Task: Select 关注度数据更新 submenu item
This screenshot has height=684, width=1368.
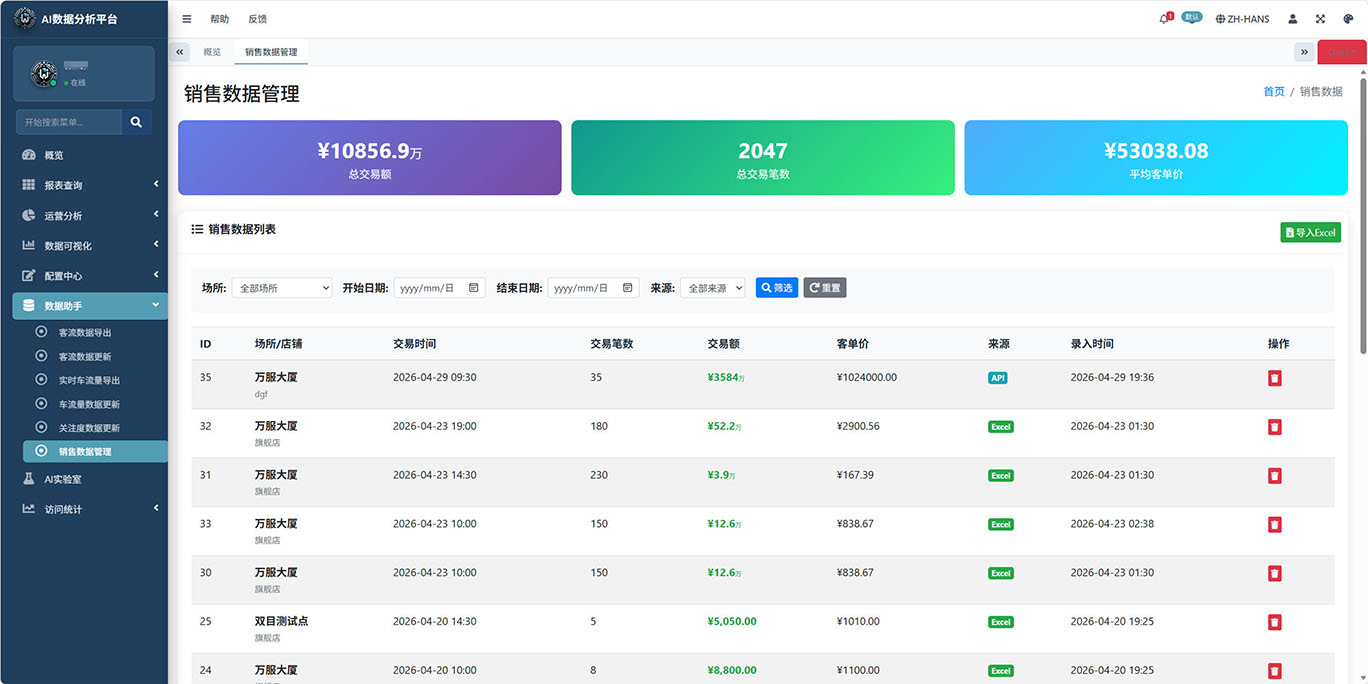Action: pos(95,428)
